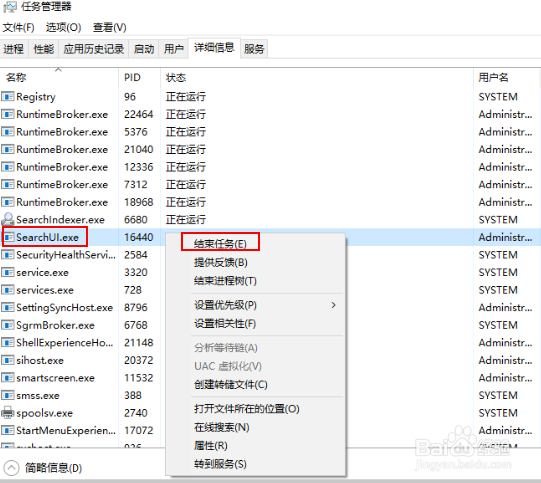The height and width of the screenshot is (483, 541).
Task: Collapse to 简略信息 using the arrow icon
Action: click(11, 468)
